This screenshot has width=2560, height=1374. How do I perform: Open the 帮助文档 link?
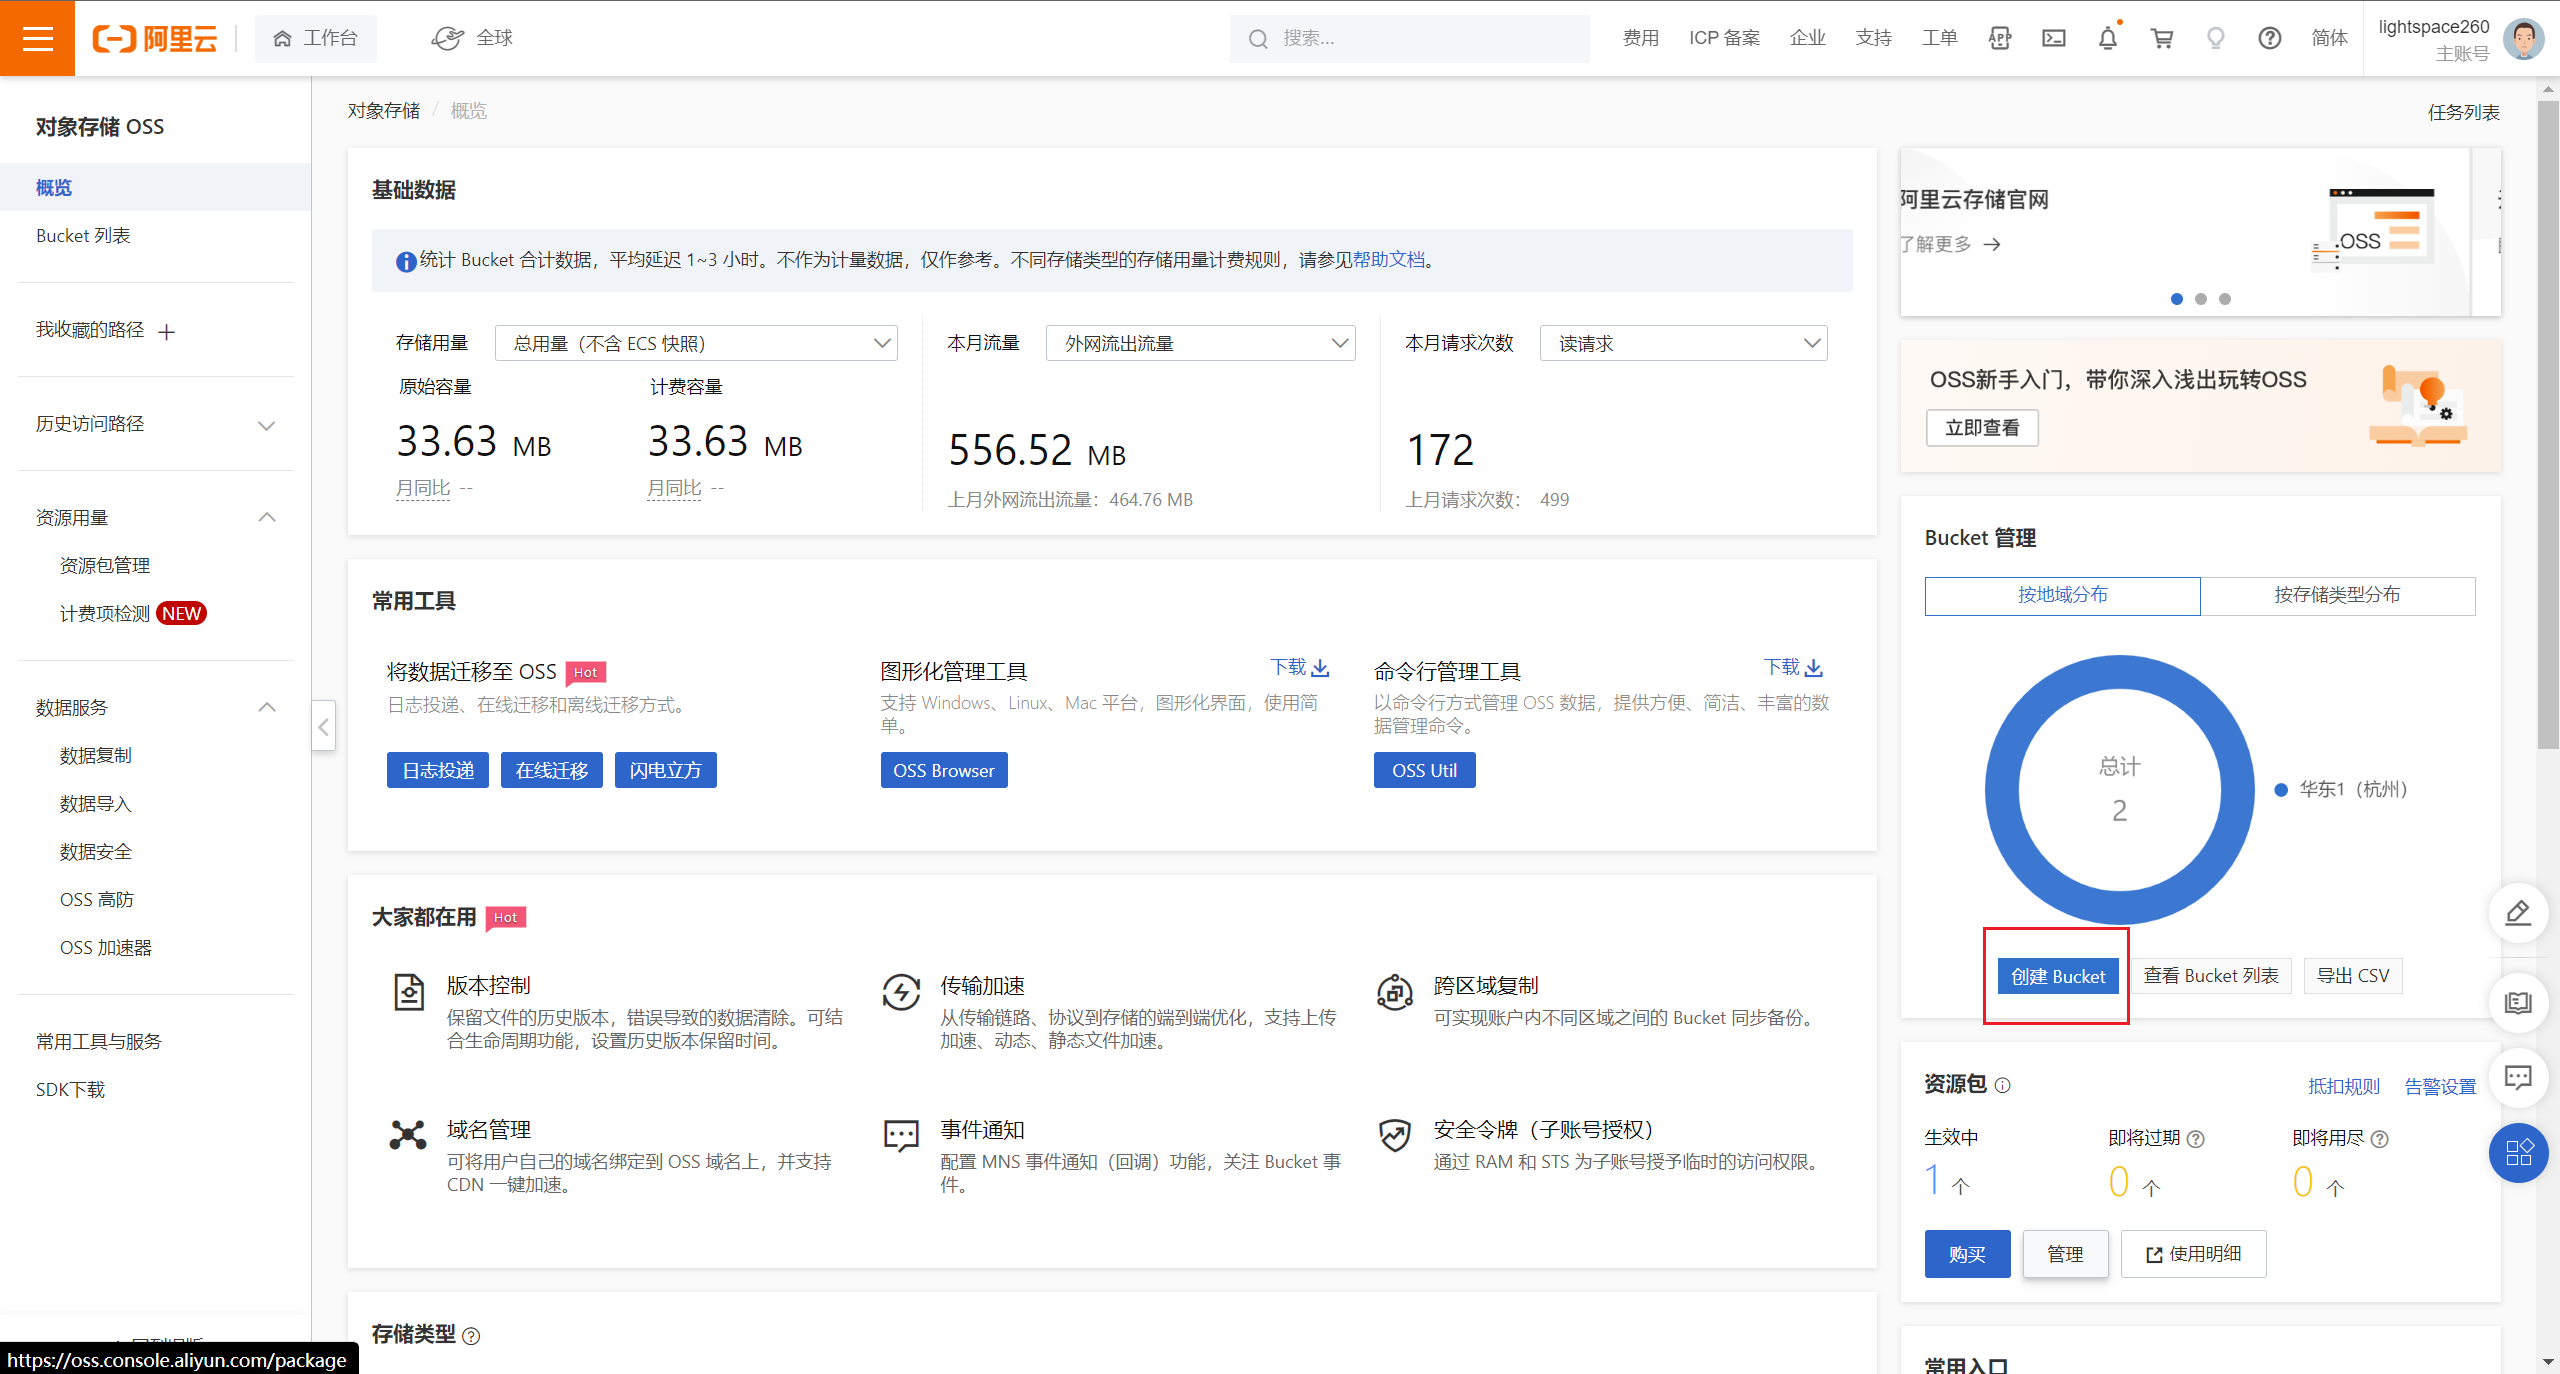coord(1389,260)
